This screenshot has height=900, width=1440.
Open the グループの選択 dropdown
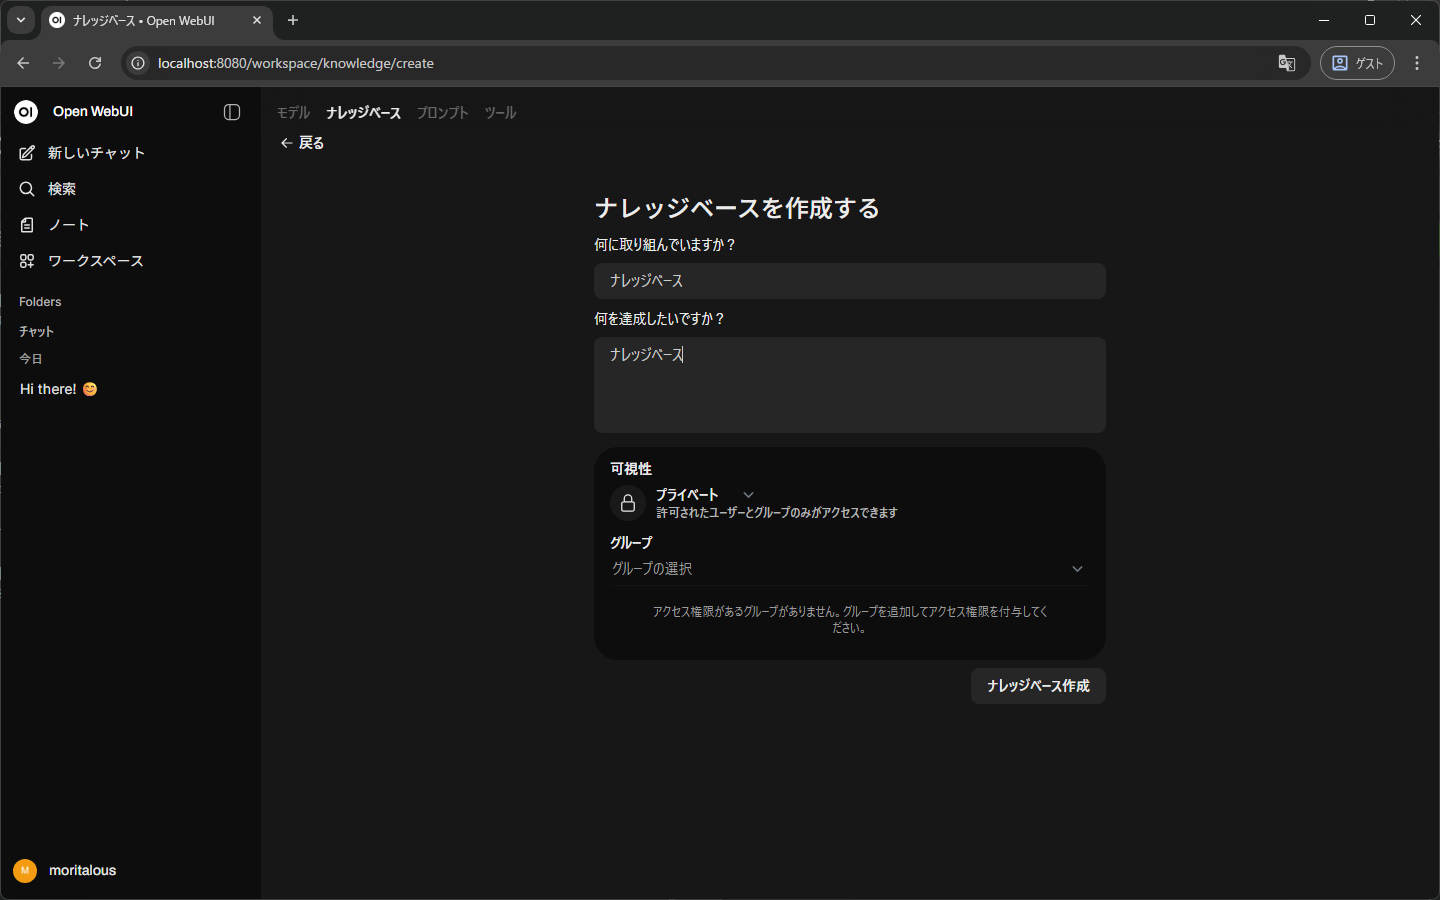pyautogui.click(x=848, y=569)
